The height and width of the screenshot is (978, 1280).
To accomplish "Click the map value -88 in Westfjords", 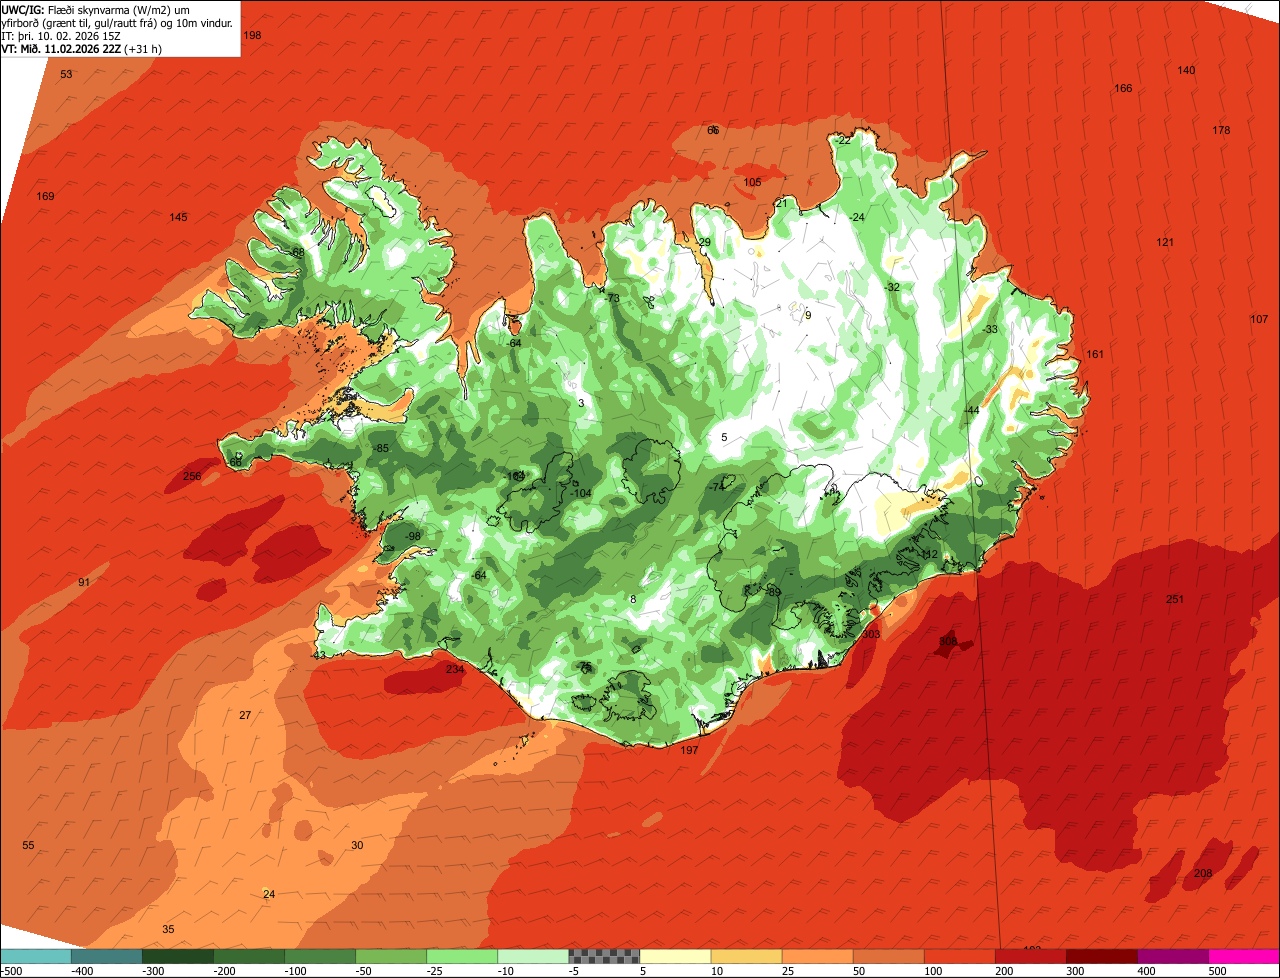I will point(296,252).
